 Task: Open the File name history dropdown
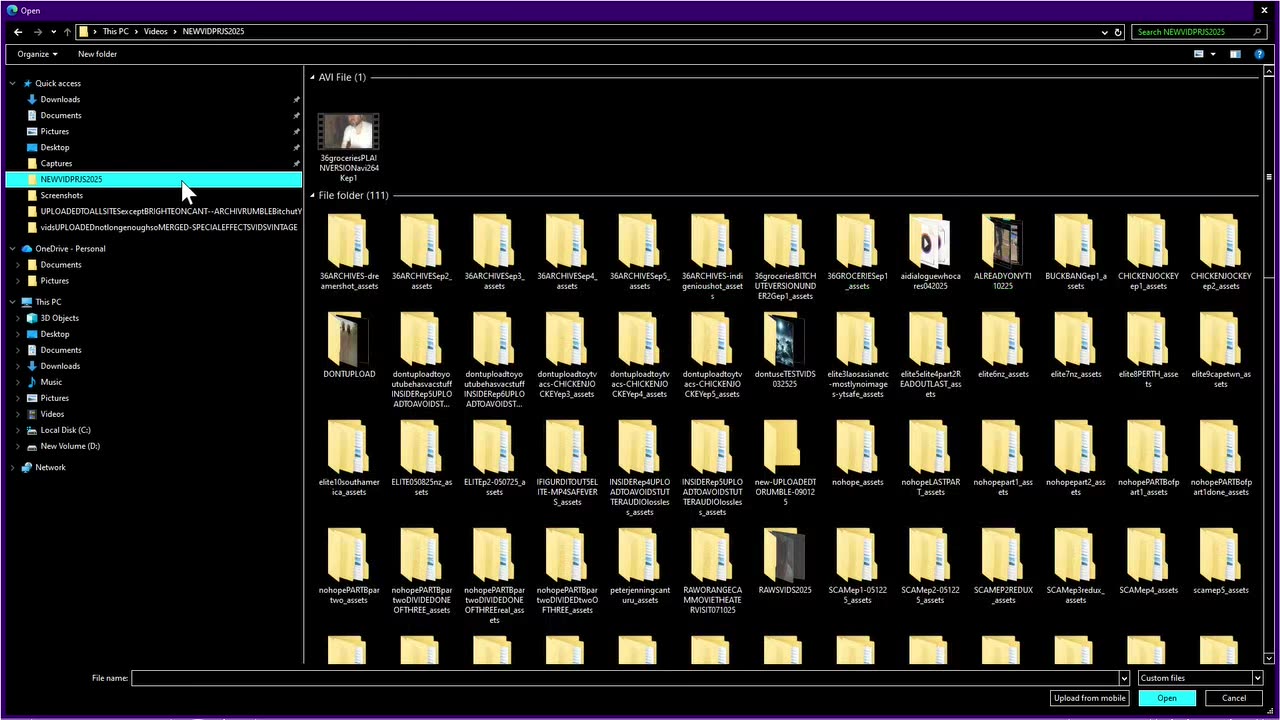point(1124,678)
